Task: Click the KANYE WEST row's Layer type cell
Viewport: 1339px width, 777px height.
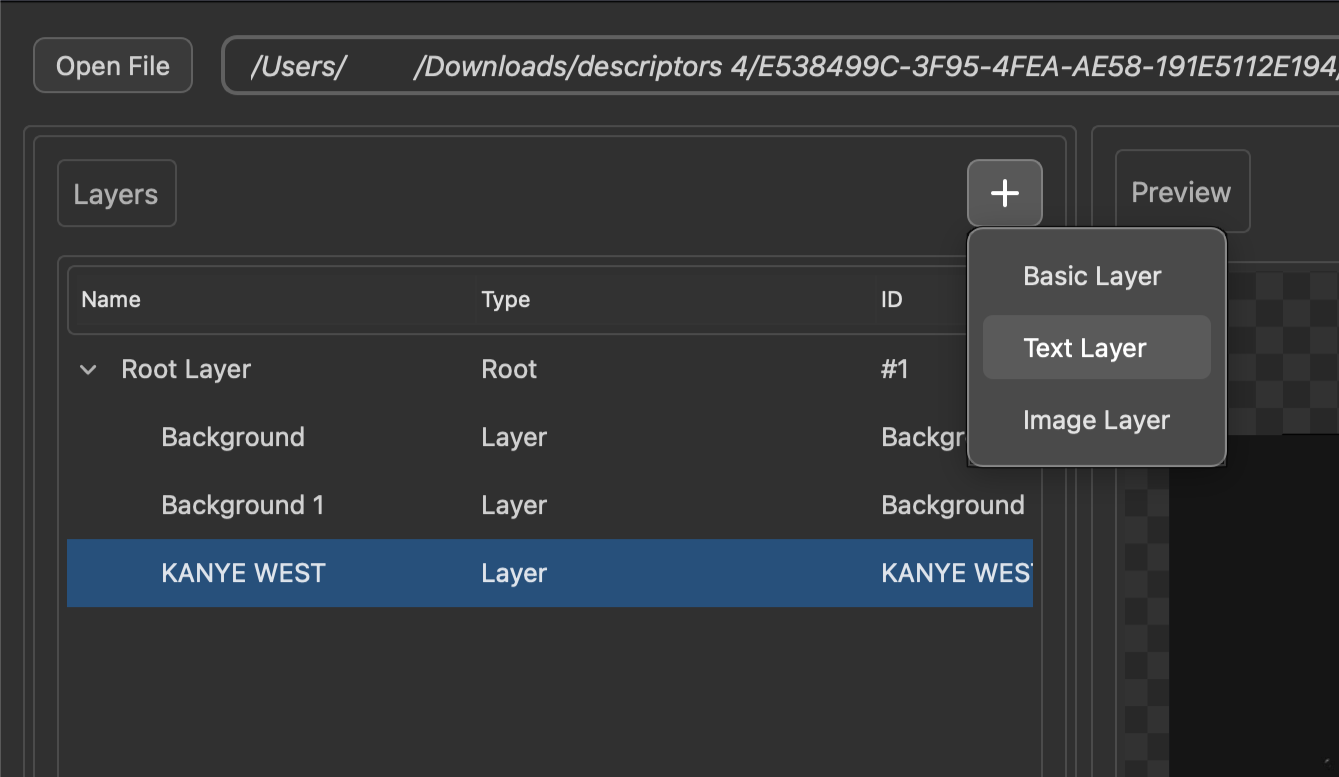Action: (514, 574)
